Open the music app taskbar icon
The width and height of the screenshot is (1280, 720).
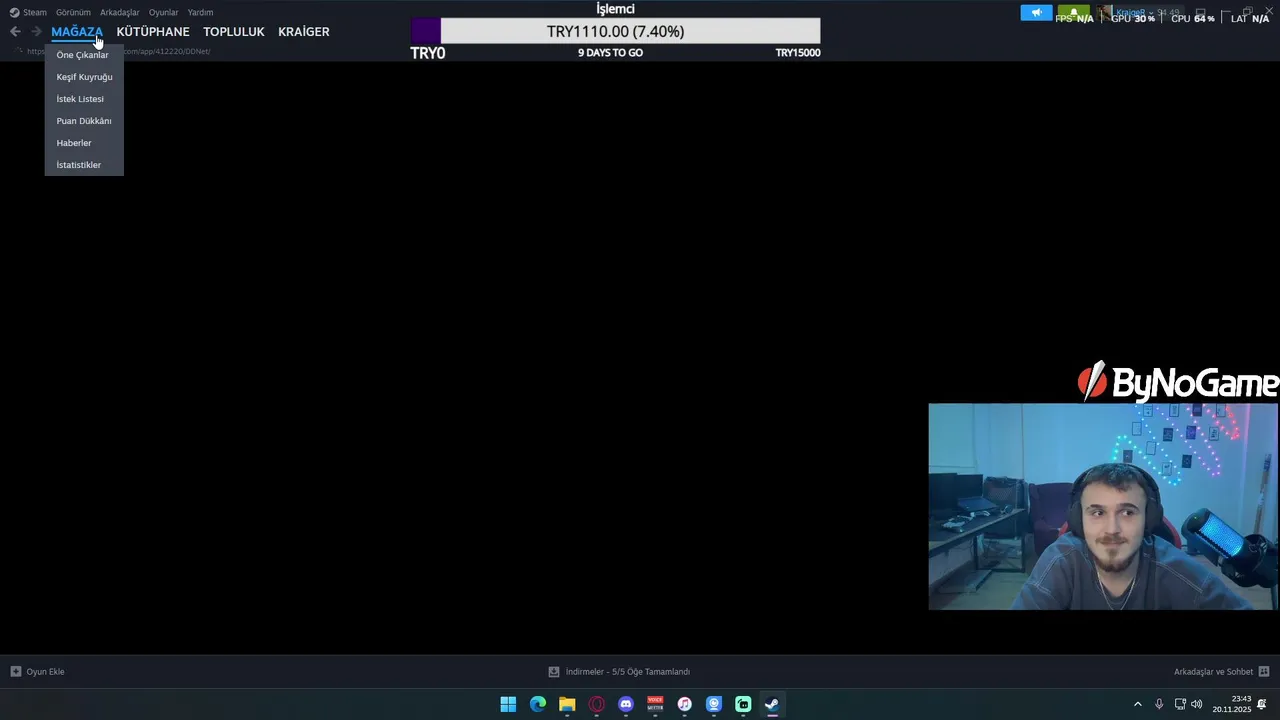pyautogui.click(x=684, y=704)
